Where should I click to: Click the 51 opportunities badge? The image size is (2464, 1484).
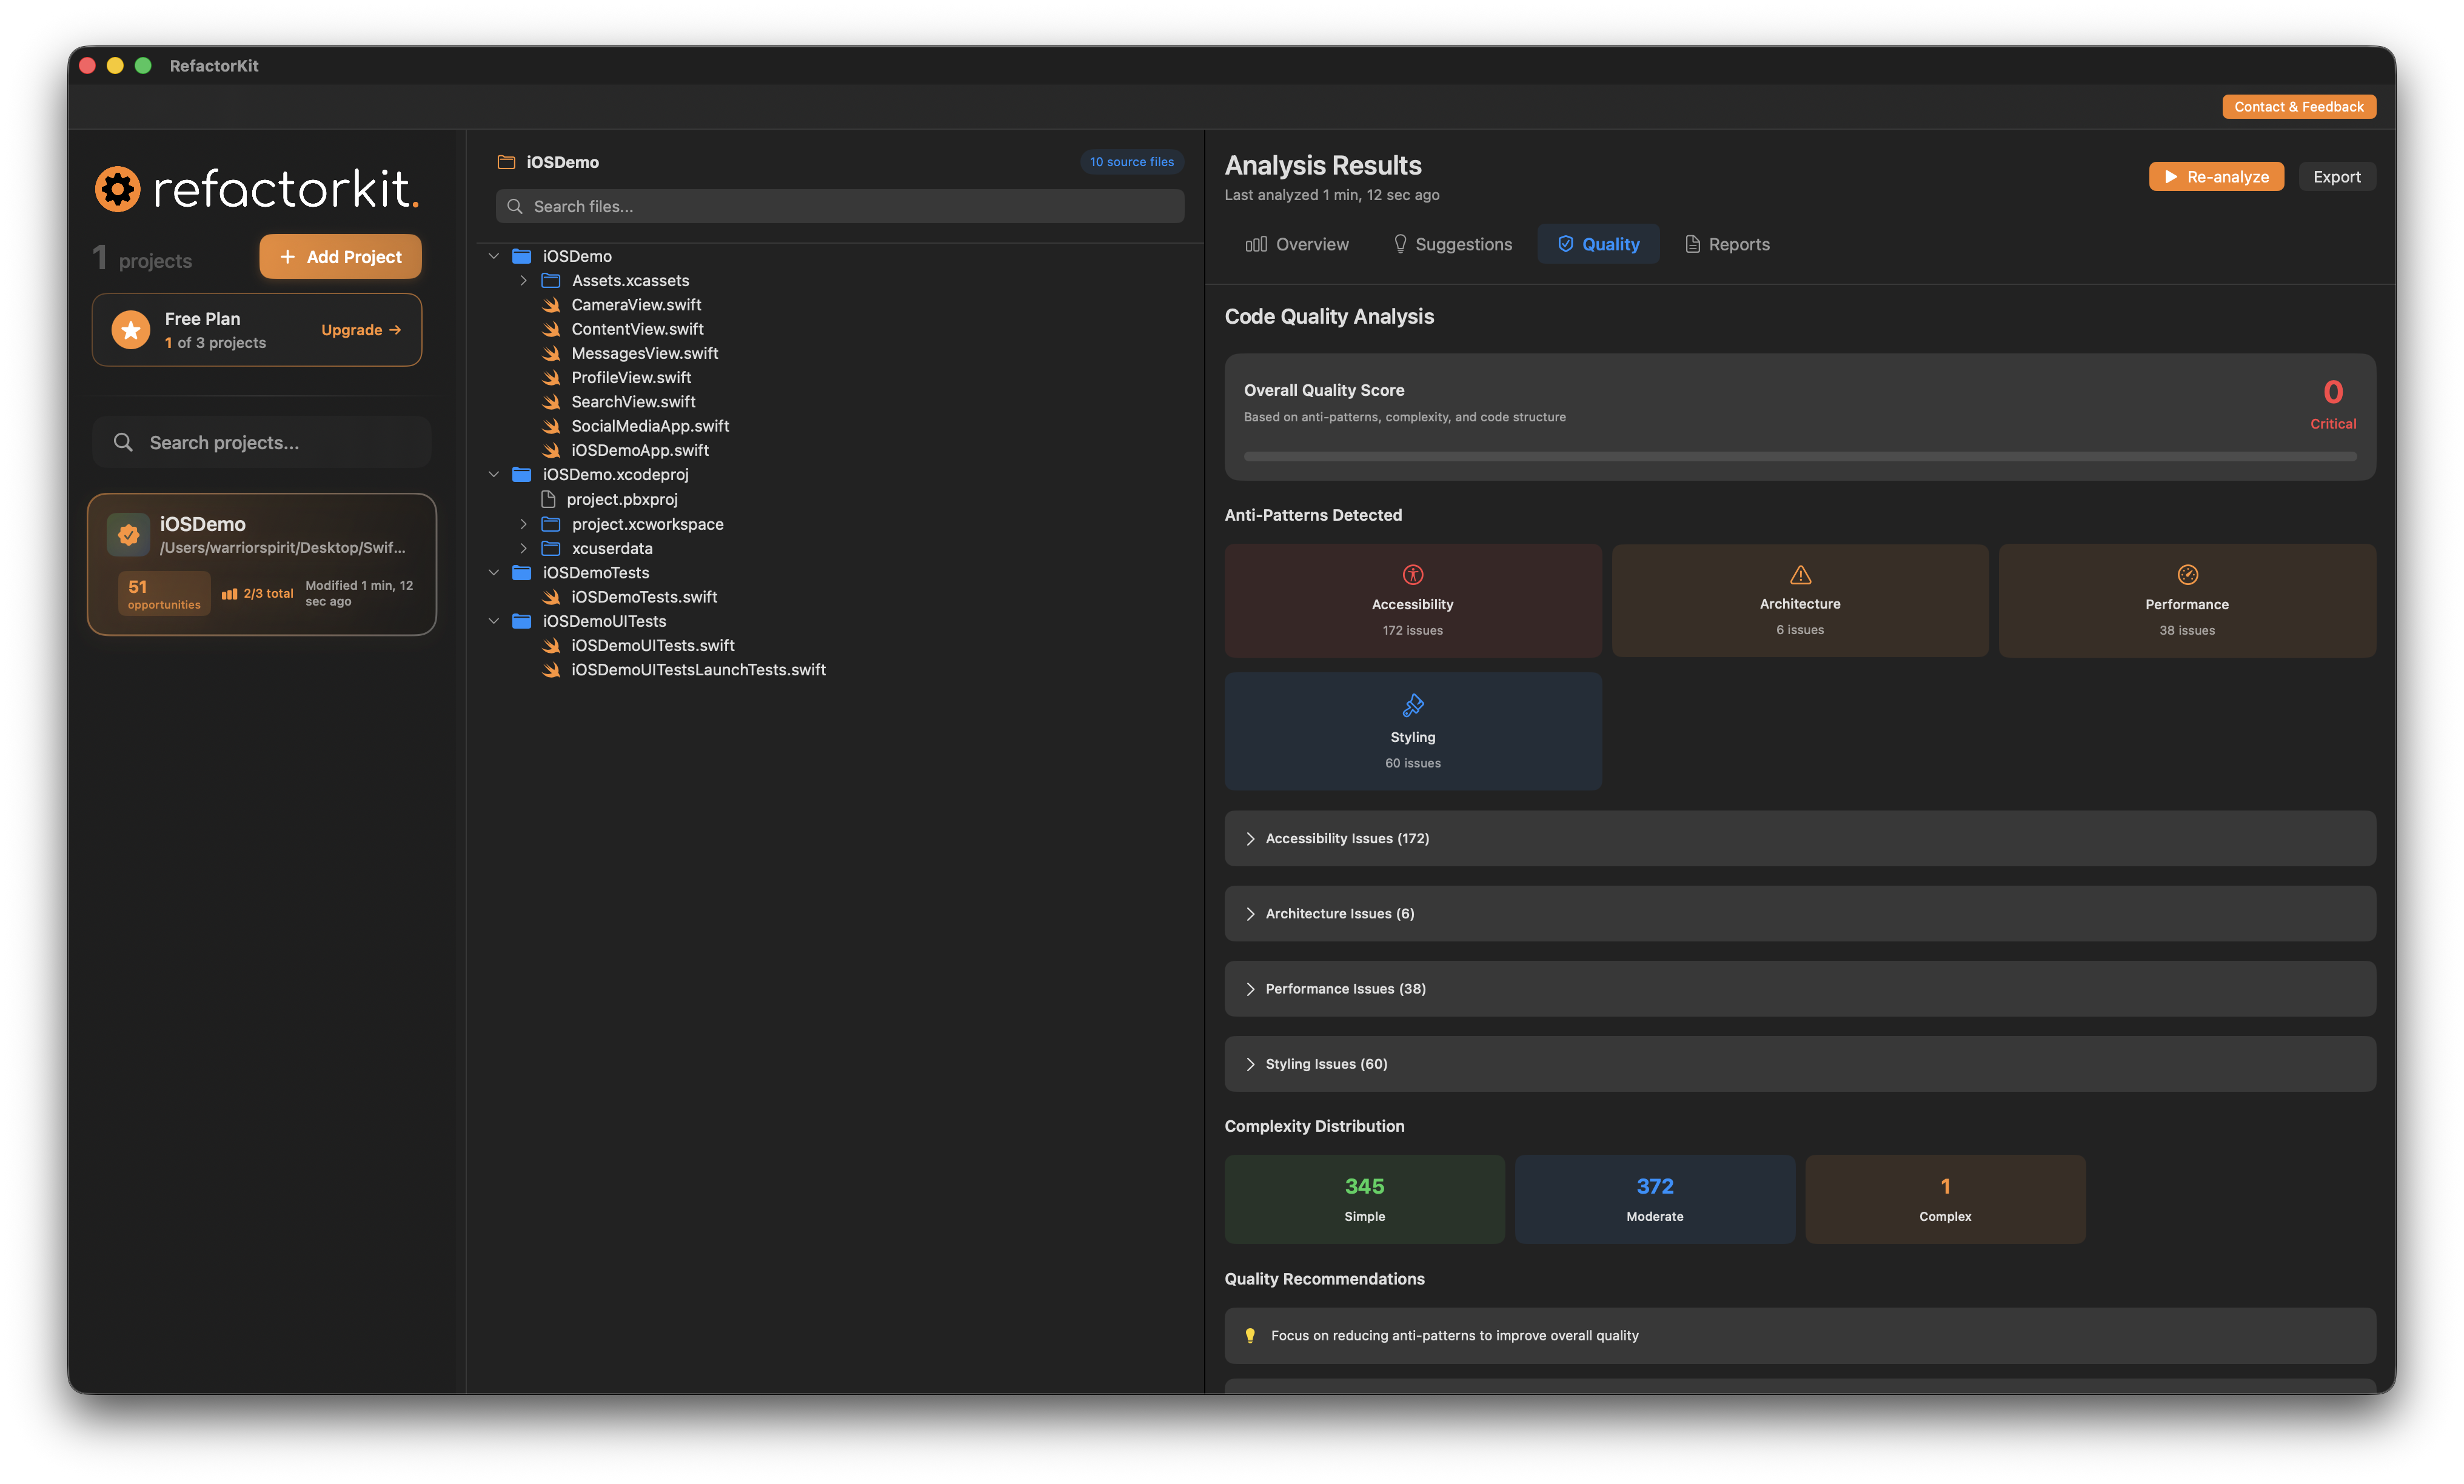[x=164, y=594]
